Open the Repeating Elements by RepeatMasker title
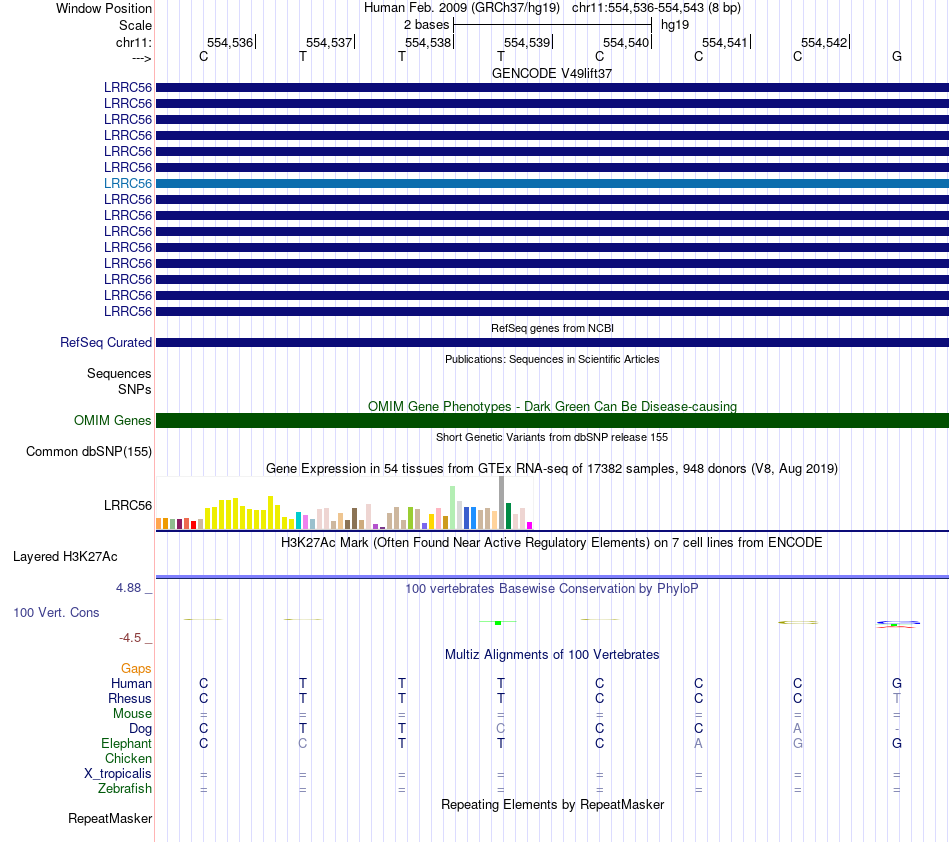Image resolution: width=950 pixels, height=842 pixels. [x=552, y=805]
